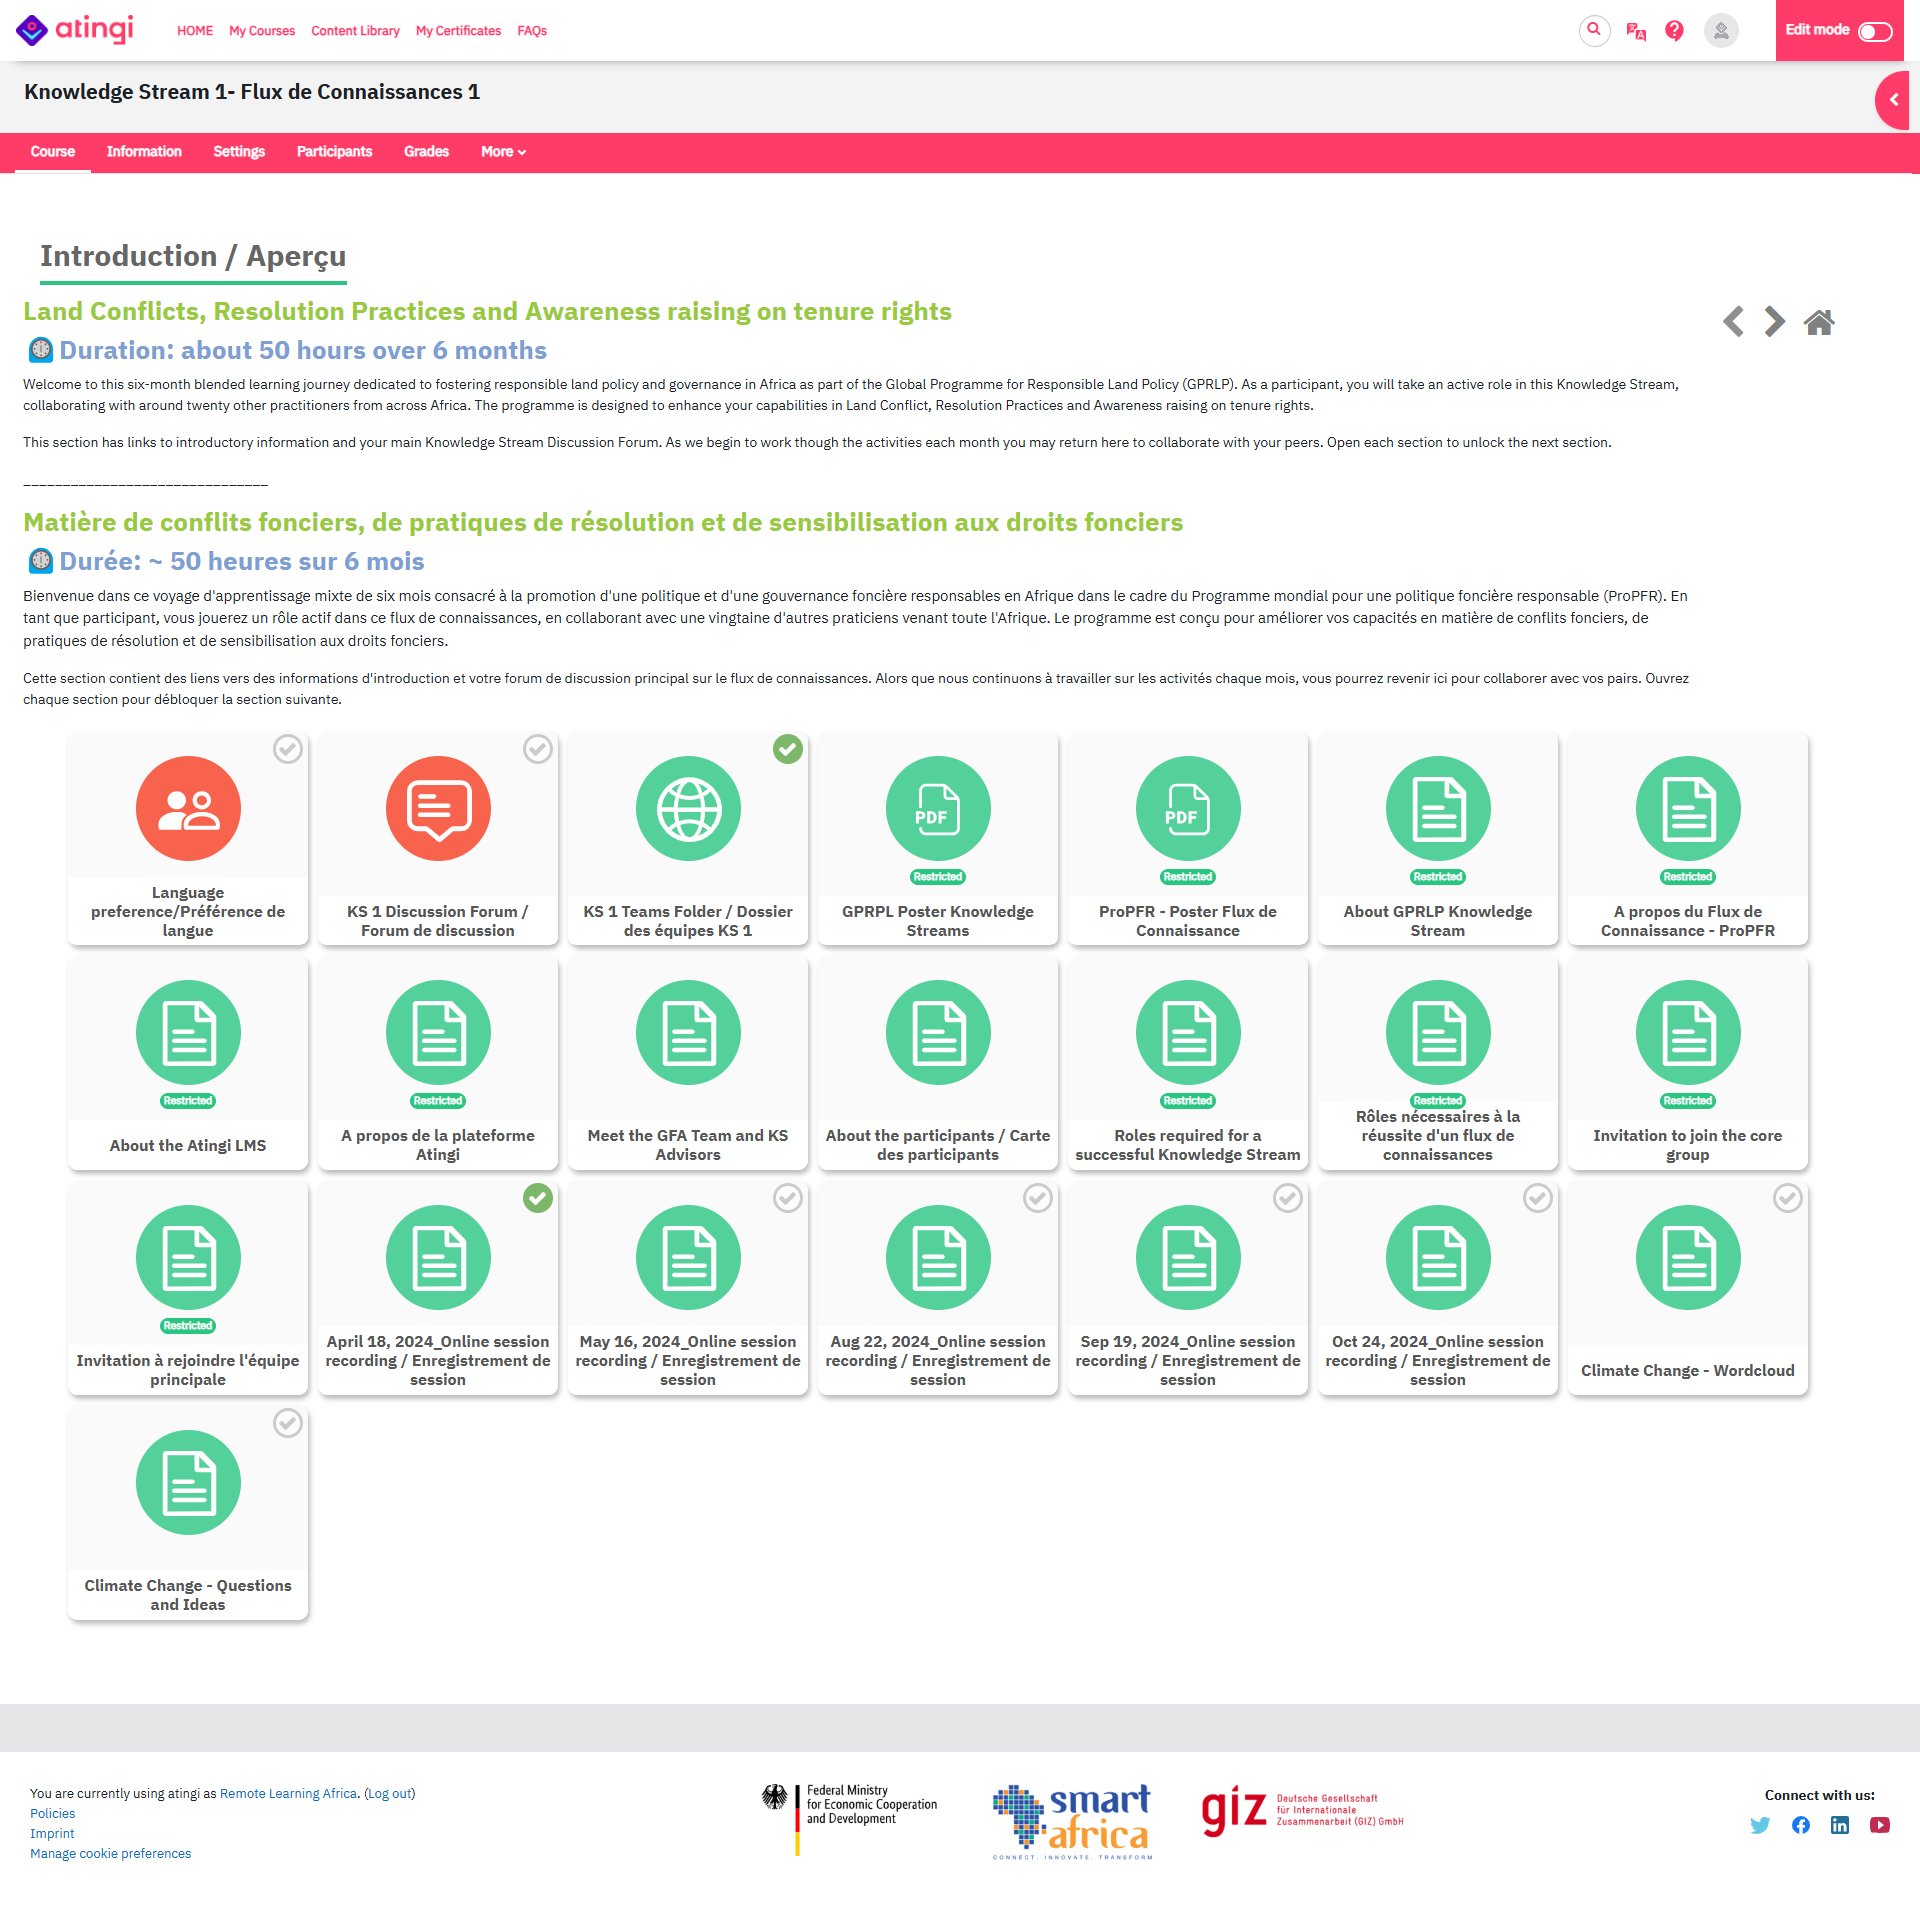This screenshot has height=1926, width=1920.
Task: Click the Log out link
Action: coord(390,1793)
